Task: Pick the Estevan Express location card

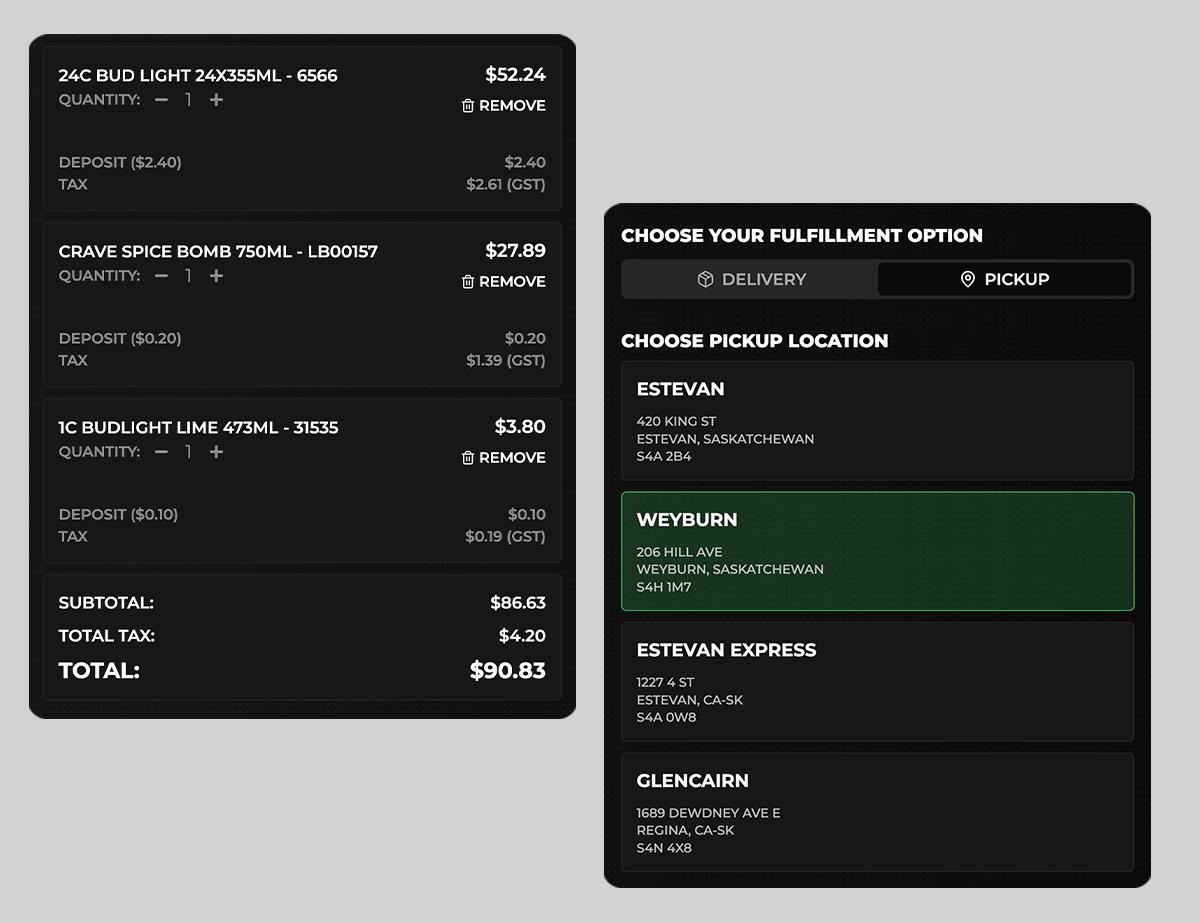Action: coord(878,682)
